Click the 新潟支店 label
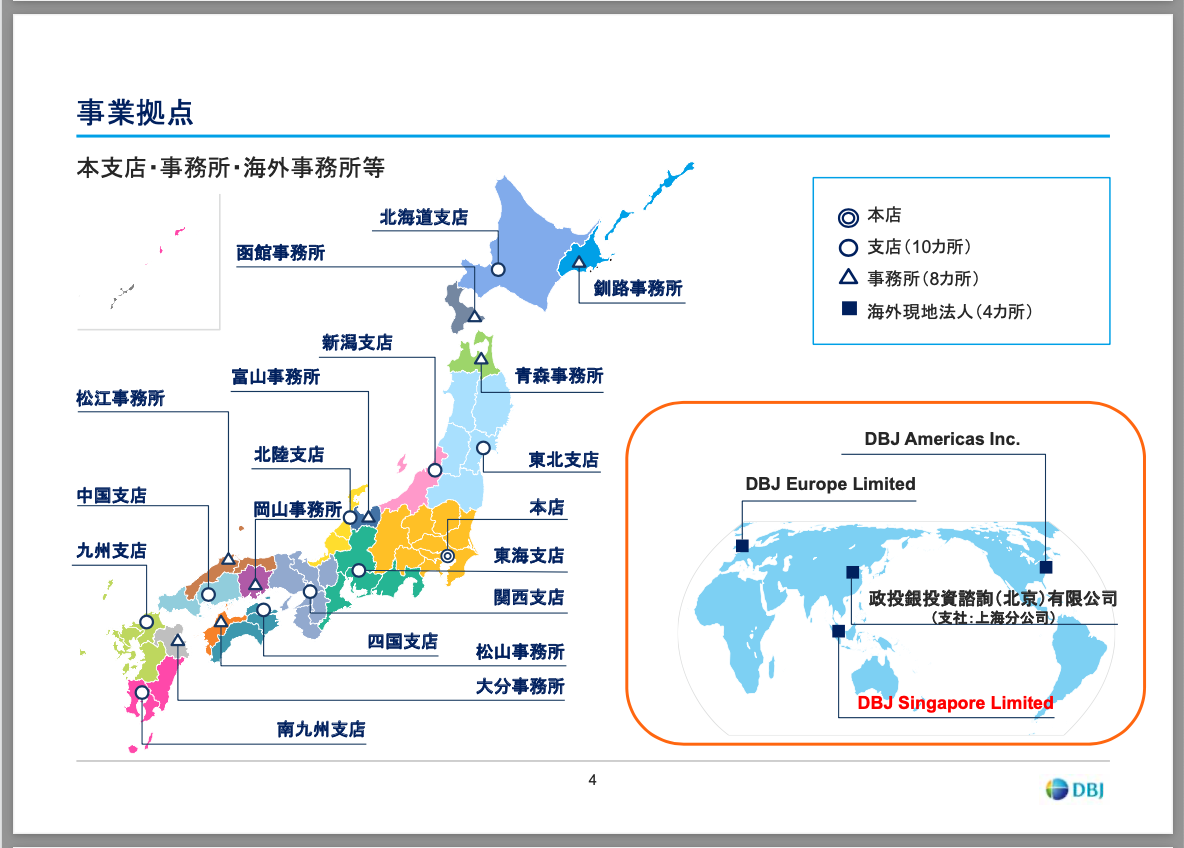Screen dimensions: 1184x848 pyautogui.click(x=357, y=343)
